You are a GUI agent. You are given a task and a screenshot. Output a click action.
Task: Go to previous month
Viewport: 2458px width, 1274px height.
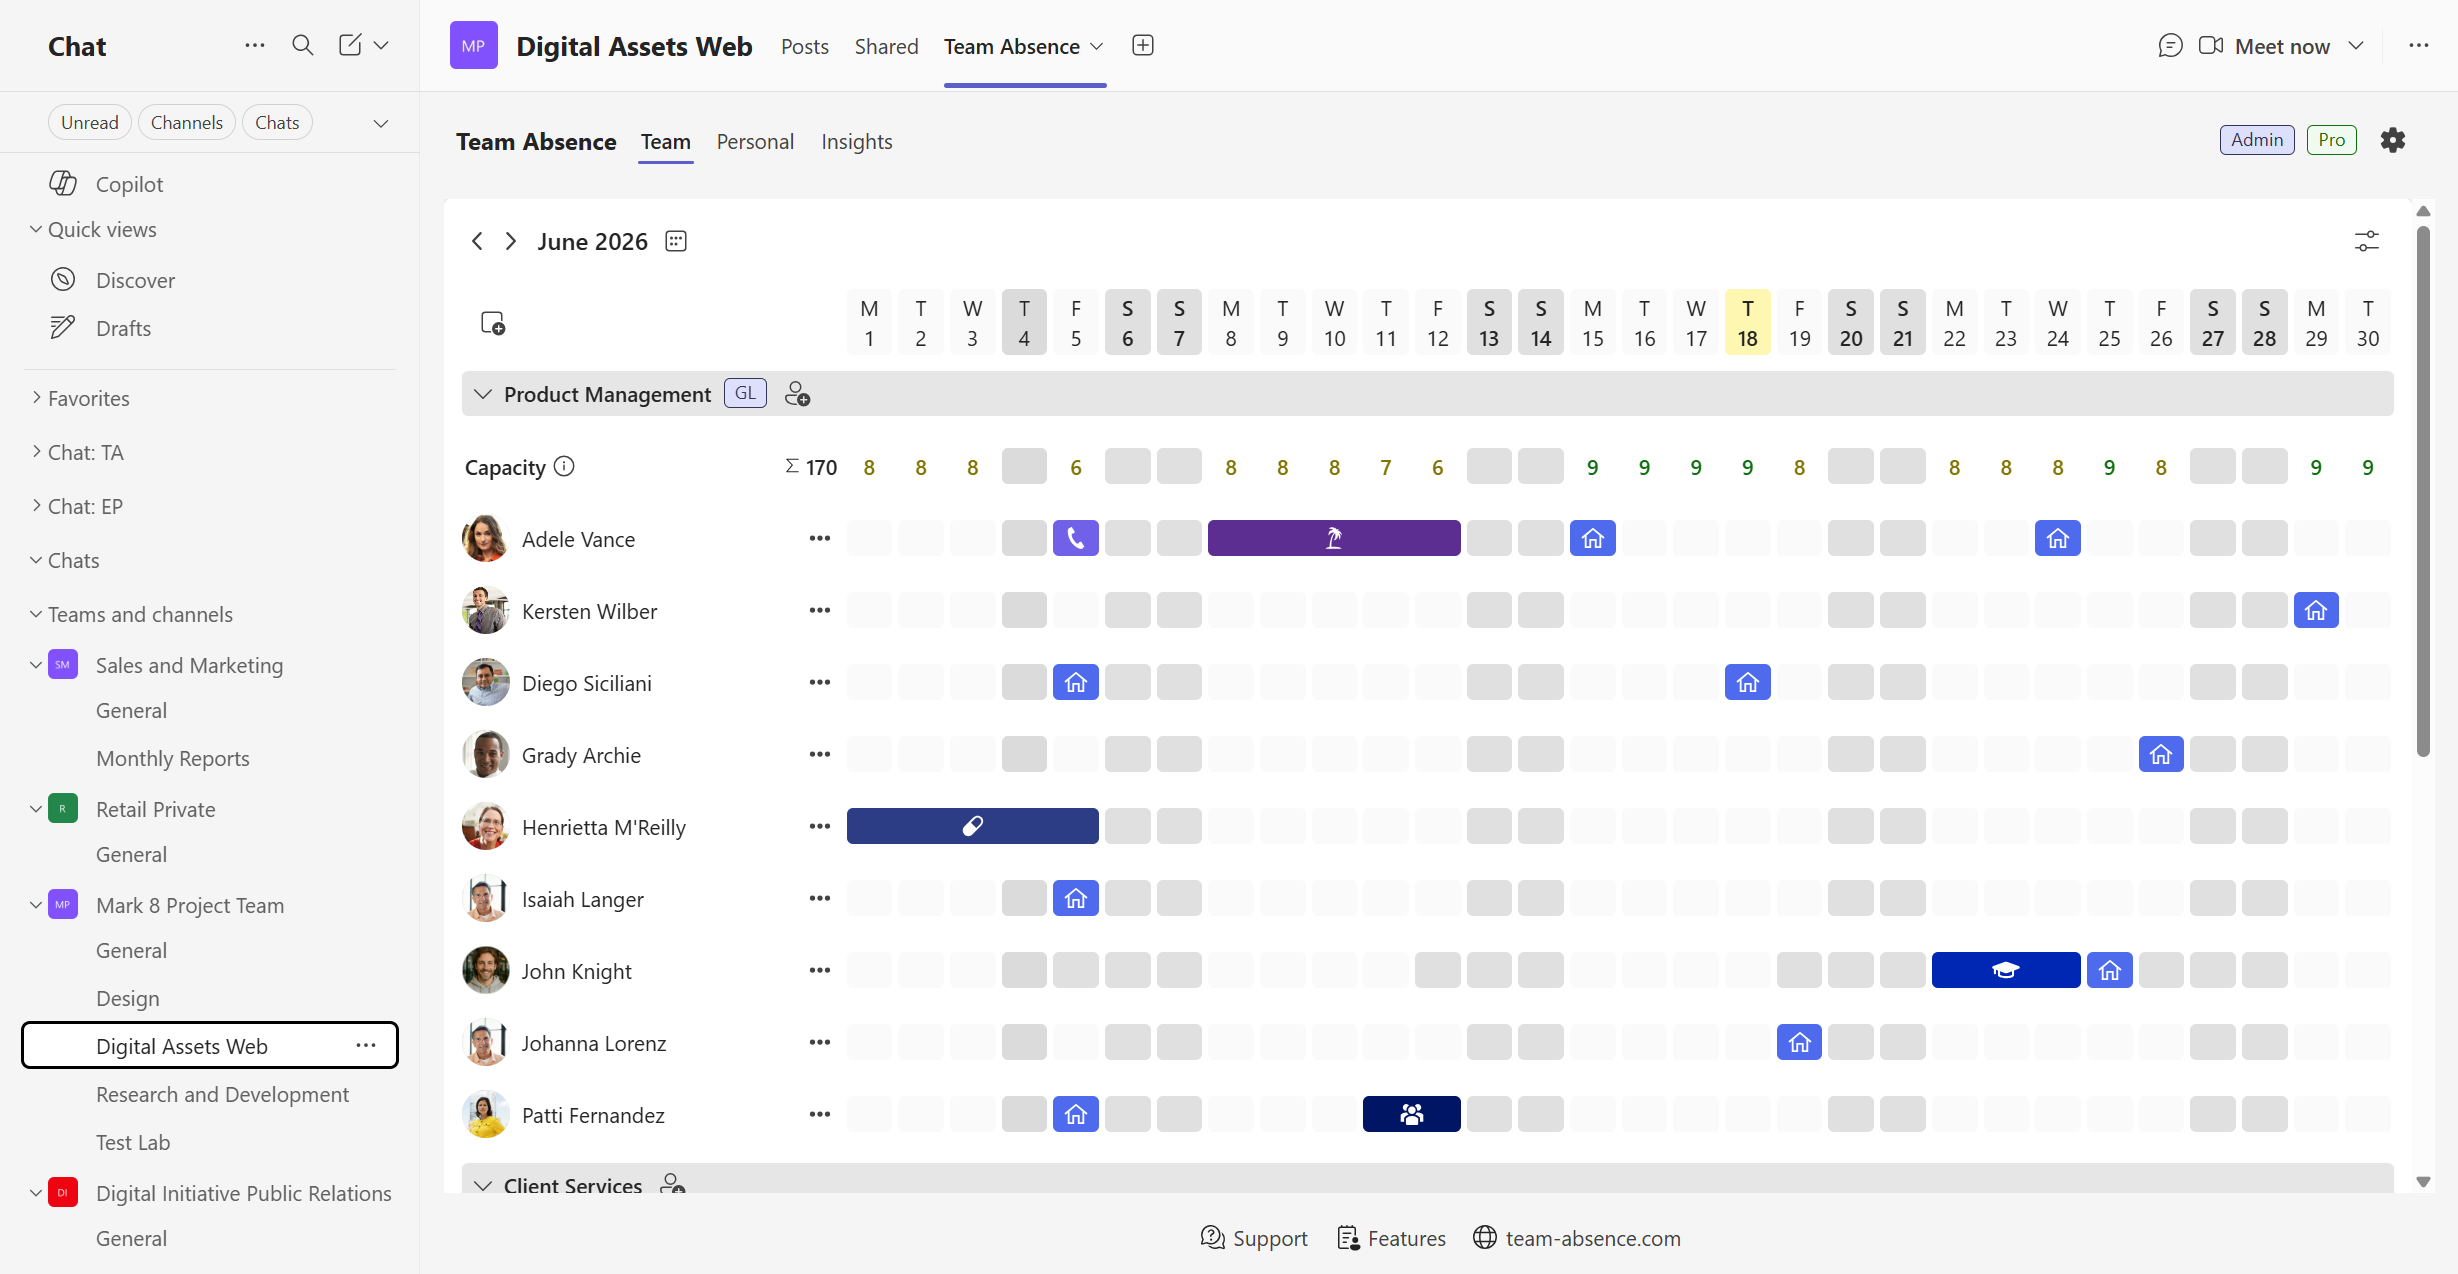(x=477, y=241)
